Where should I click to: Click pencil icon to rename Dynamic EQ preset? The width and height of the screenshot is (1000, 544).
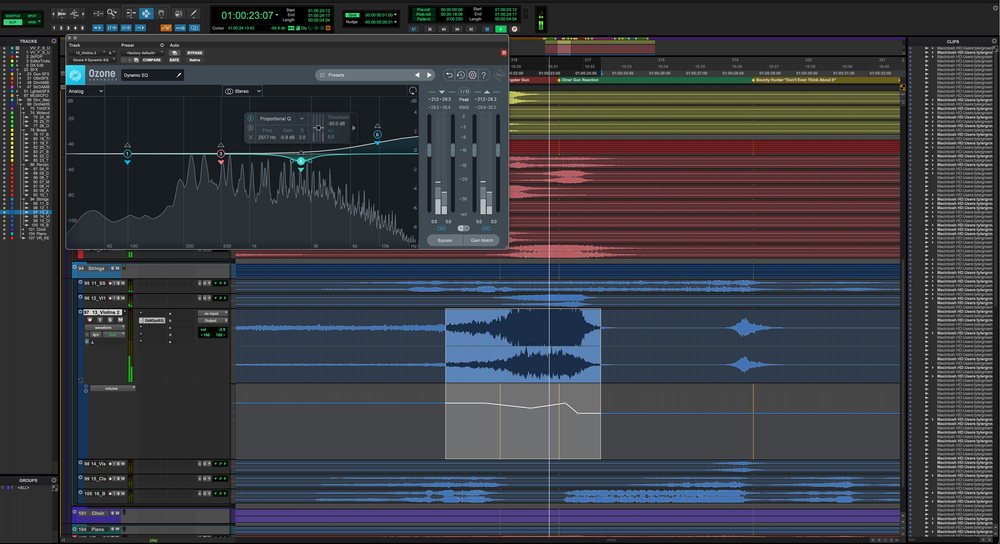coord(179,75)
